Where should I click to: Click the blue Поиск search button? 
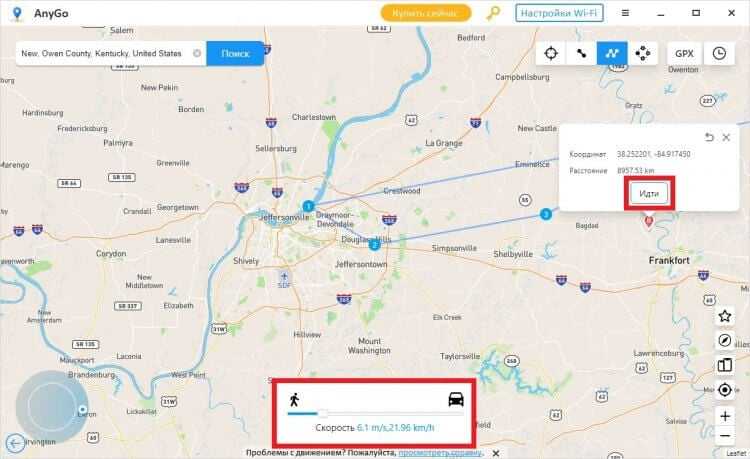tap(235, 54)
